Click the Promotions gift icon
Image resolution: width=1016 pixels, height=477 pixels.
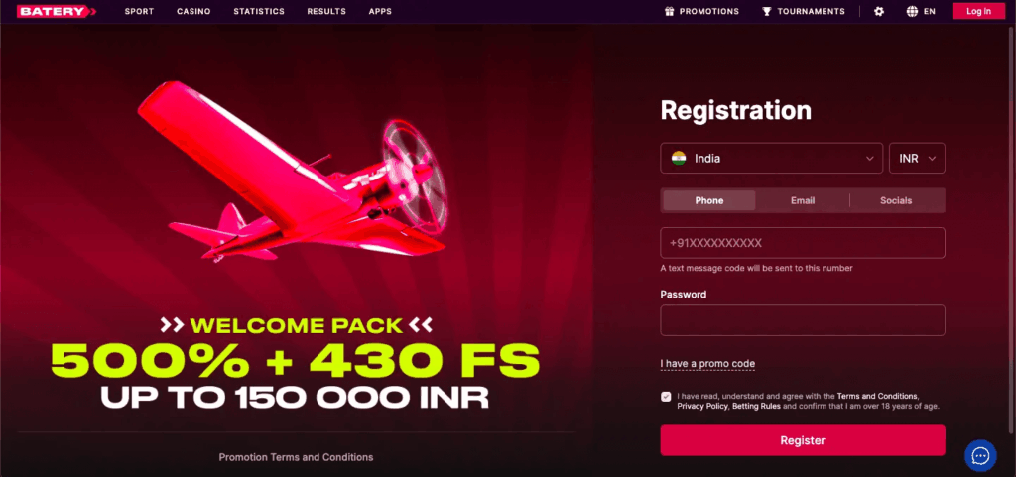coord(669,11)
